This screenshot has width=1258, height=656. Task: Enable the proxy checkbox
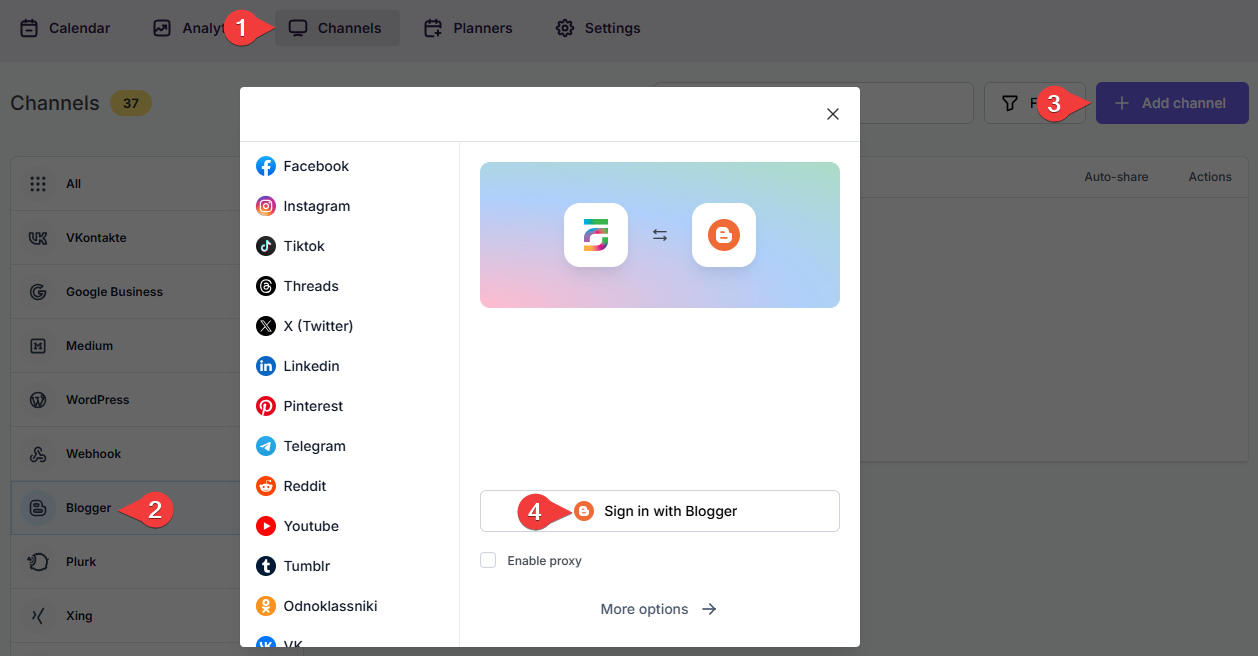pyautogui.click(x=488, y=561)
